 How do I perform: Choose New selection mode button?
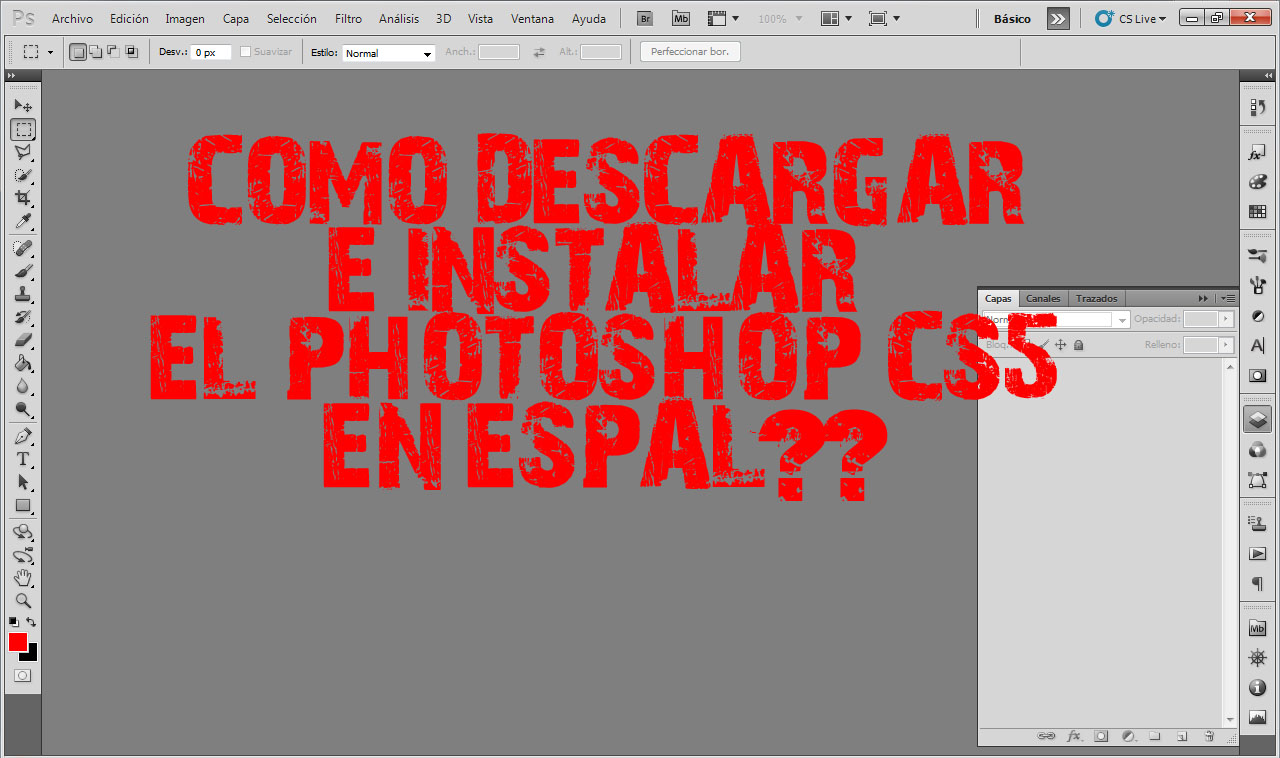tap(78, 52)
